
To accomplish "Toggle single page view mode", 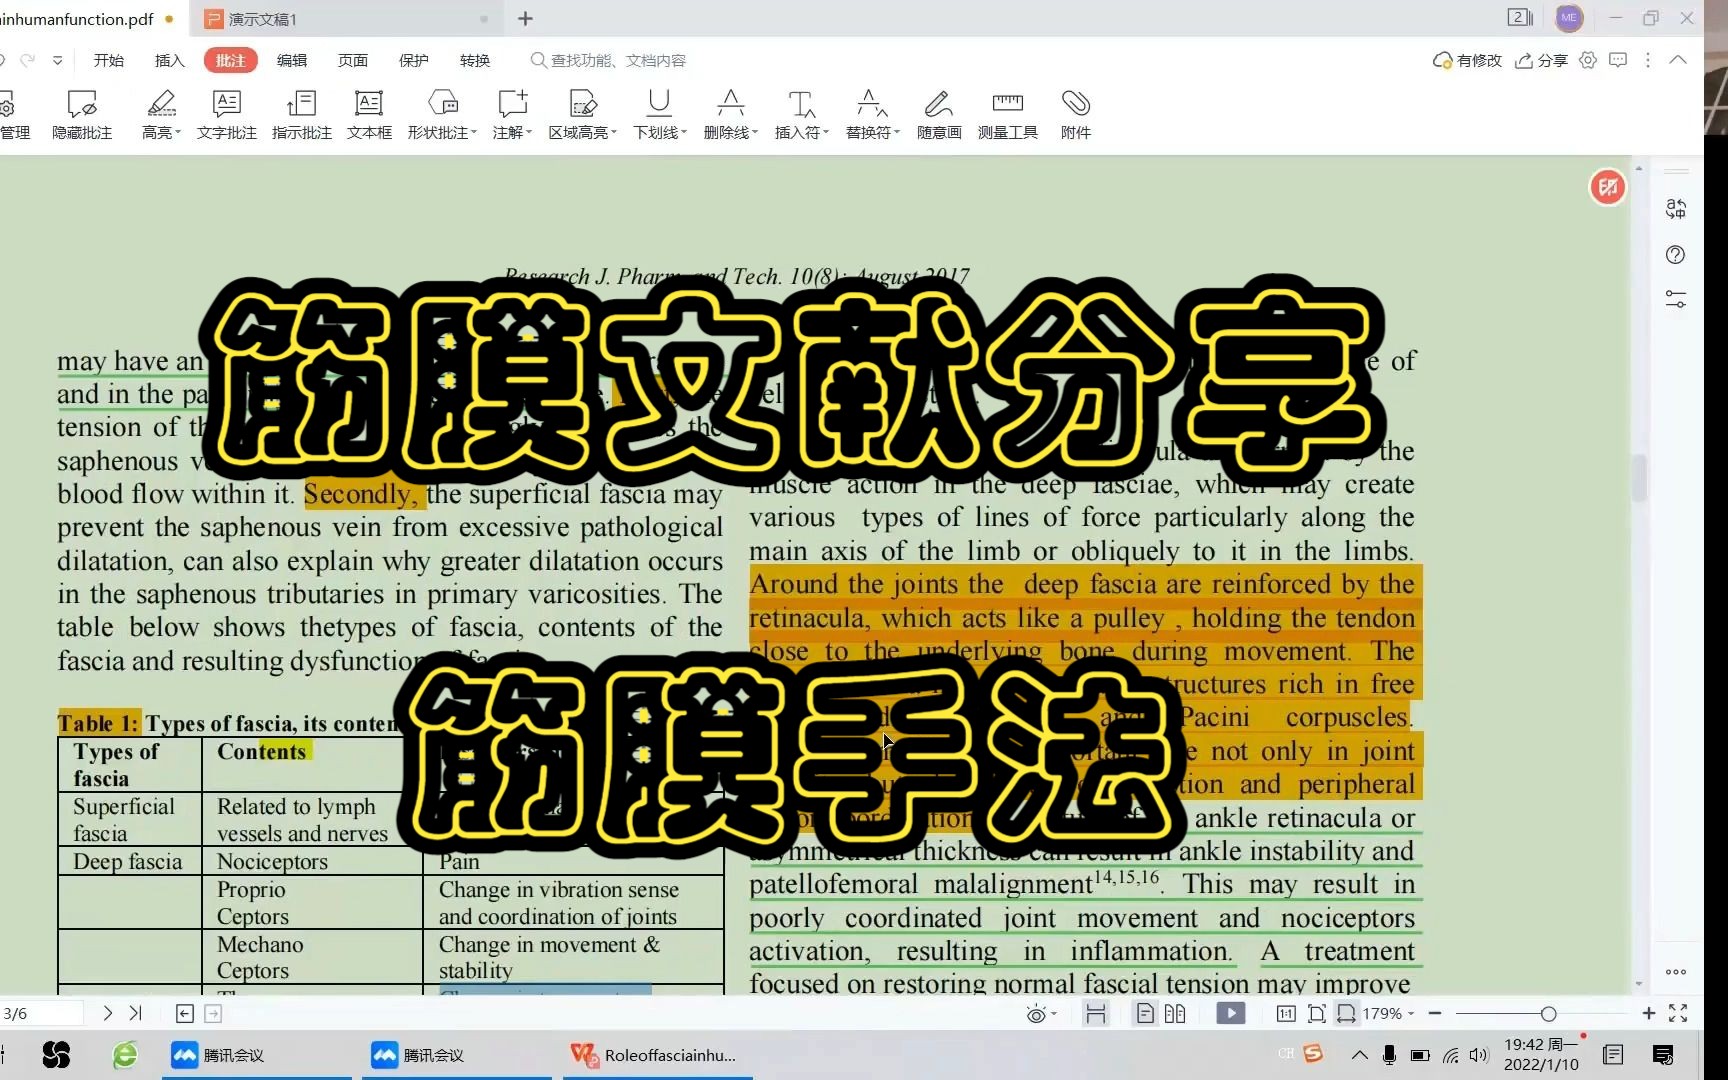I will click(1145, 1013).
